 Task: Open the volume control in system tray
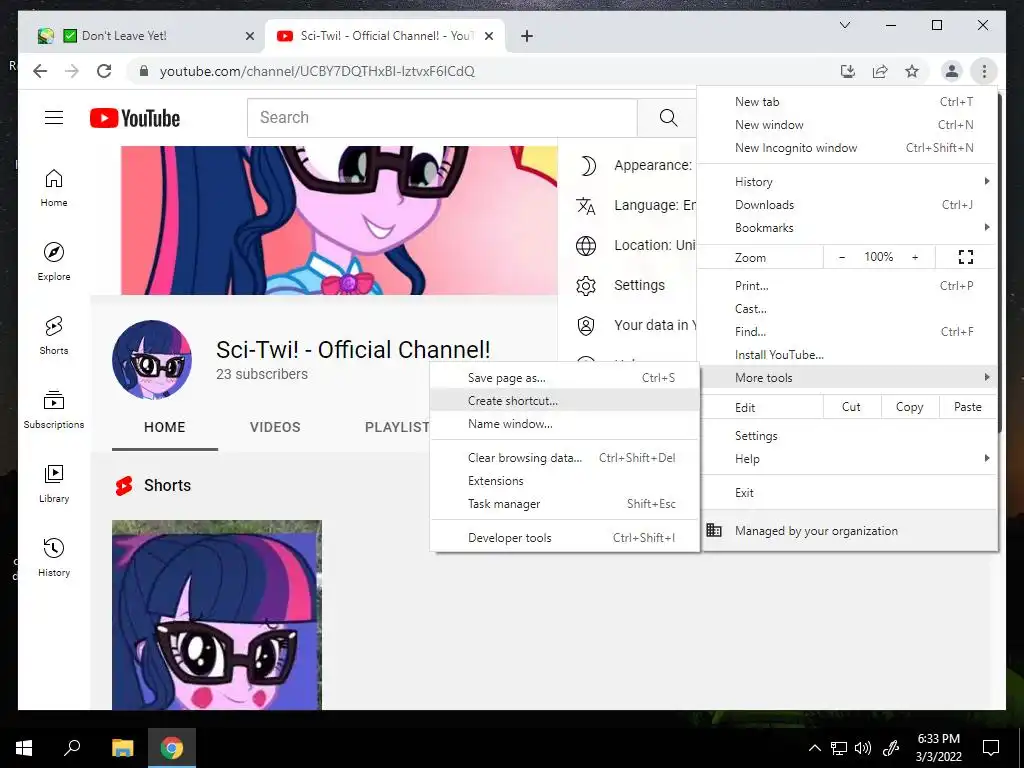click(x=862, y=748)
